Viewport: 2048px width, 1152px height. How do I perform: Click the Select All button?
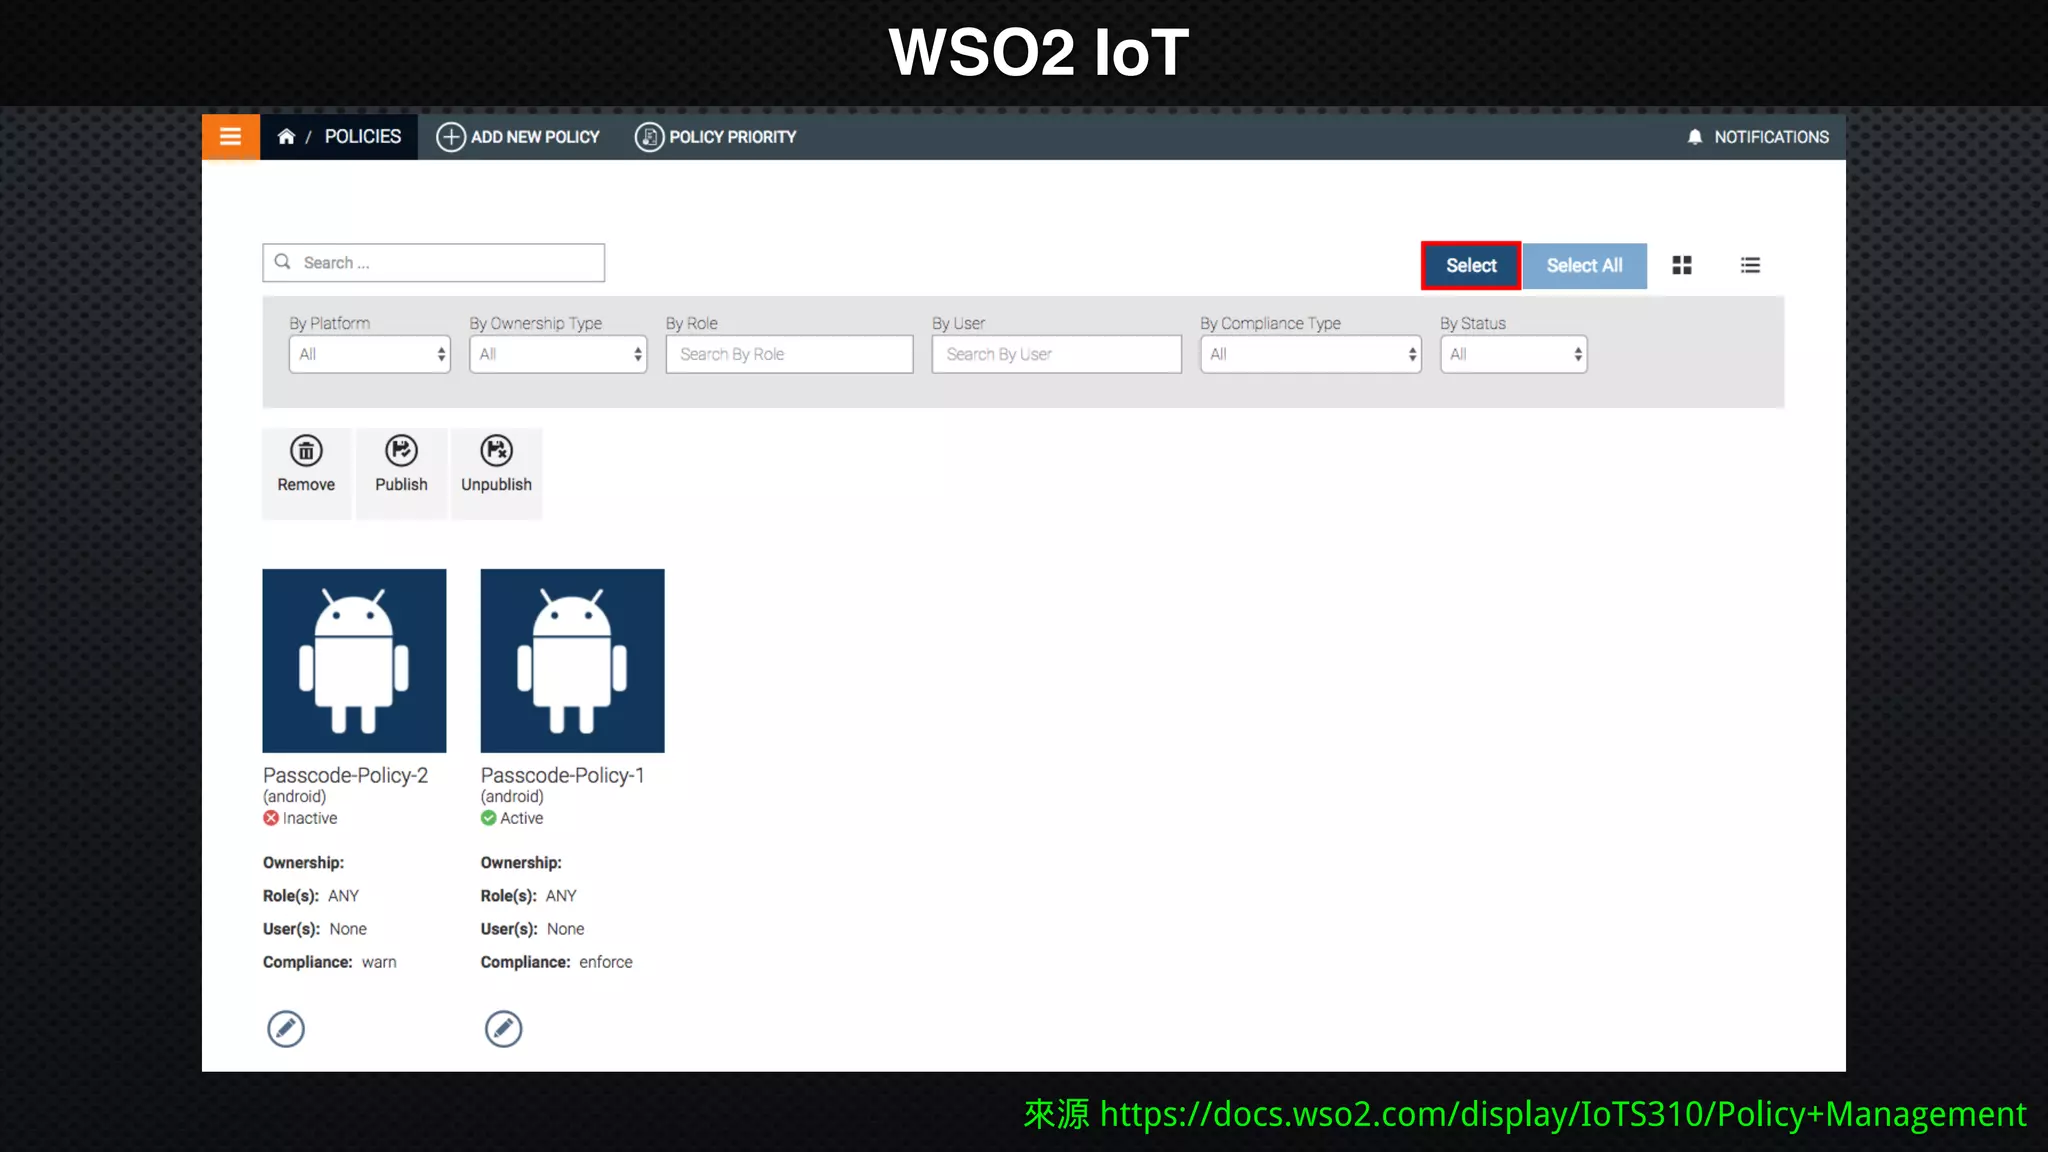coord(1584,266)
